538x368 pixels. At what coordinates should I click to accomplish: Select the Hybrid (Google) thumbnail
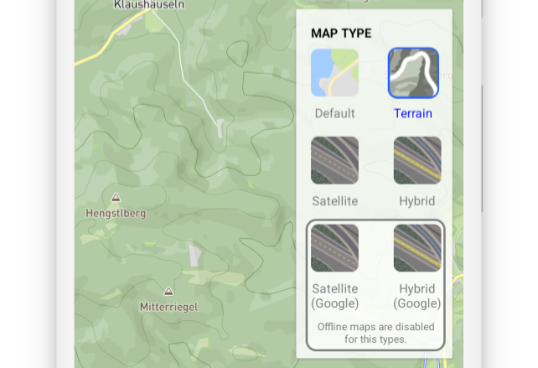[417, 248]
